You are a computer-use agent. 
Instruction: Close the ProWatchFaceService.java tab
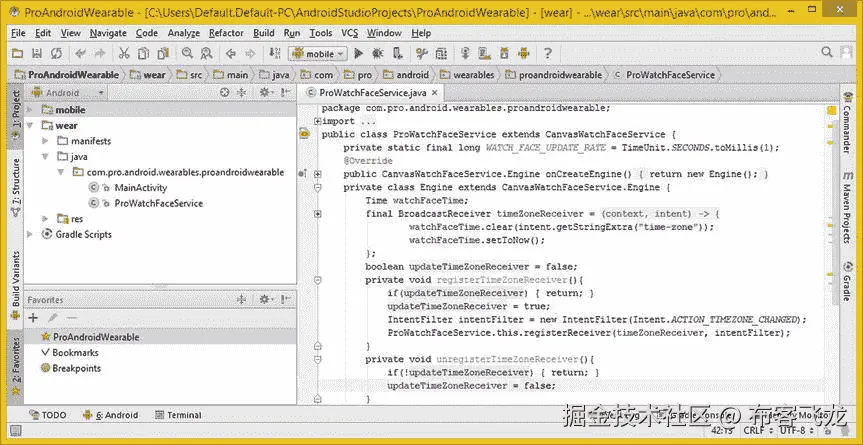pyautogui.click(x=434, y=94)
